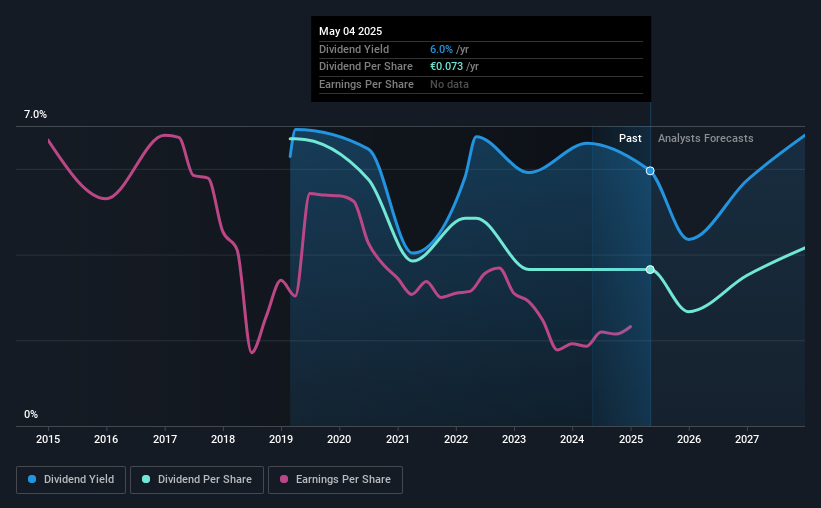
Task: Click the 2015 x-axis year label
Action: point(48,439)
